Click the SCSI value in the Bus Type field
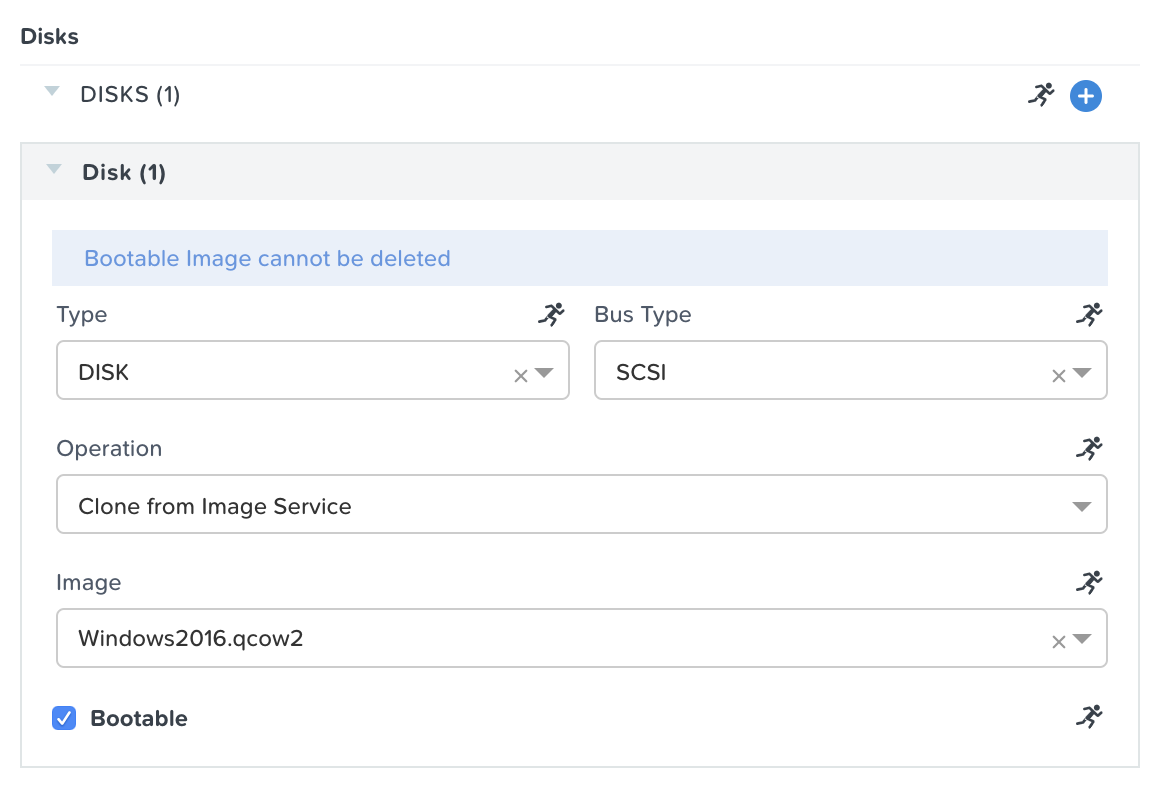Image resolution: width=1158 pixels, height=790 pixels. click(x=641, y=372)
